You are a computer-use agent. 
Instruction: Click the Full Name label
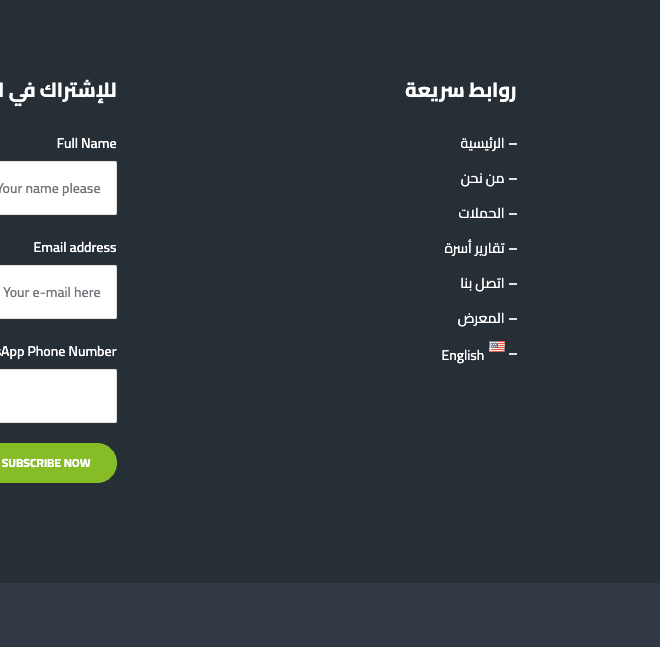tap(86, 144)
